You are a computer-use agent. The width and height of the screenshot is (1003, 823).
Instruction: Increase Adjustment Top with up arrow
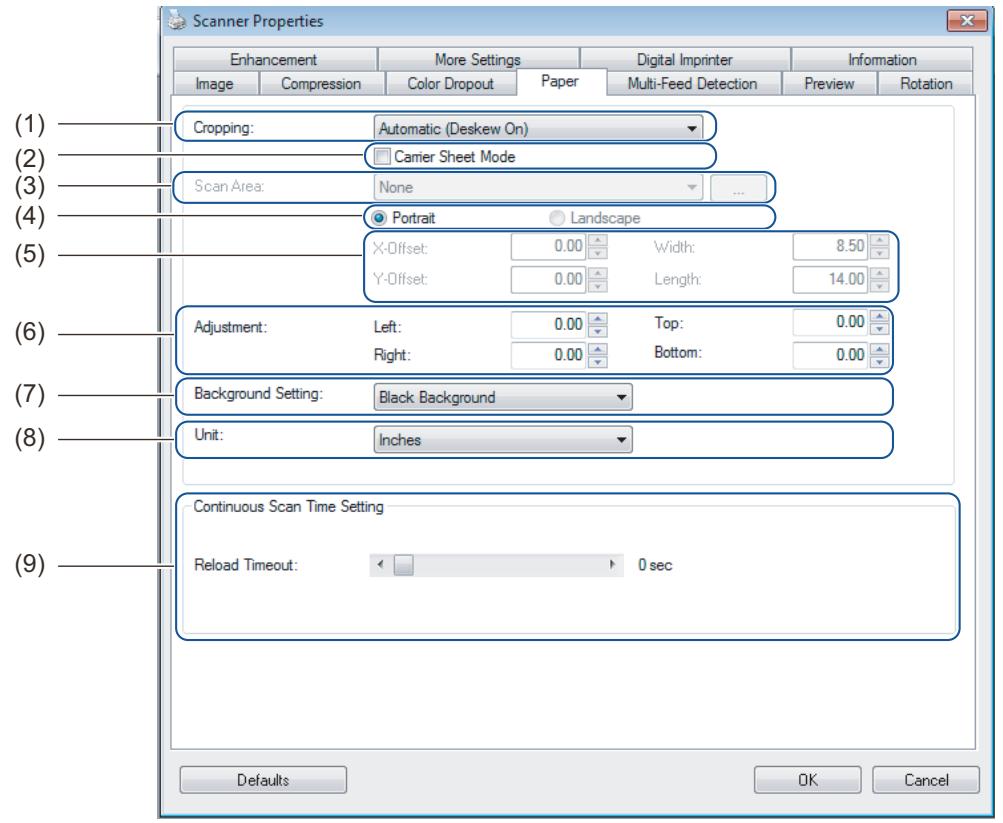pyautogui.click(x=880, y=316)
